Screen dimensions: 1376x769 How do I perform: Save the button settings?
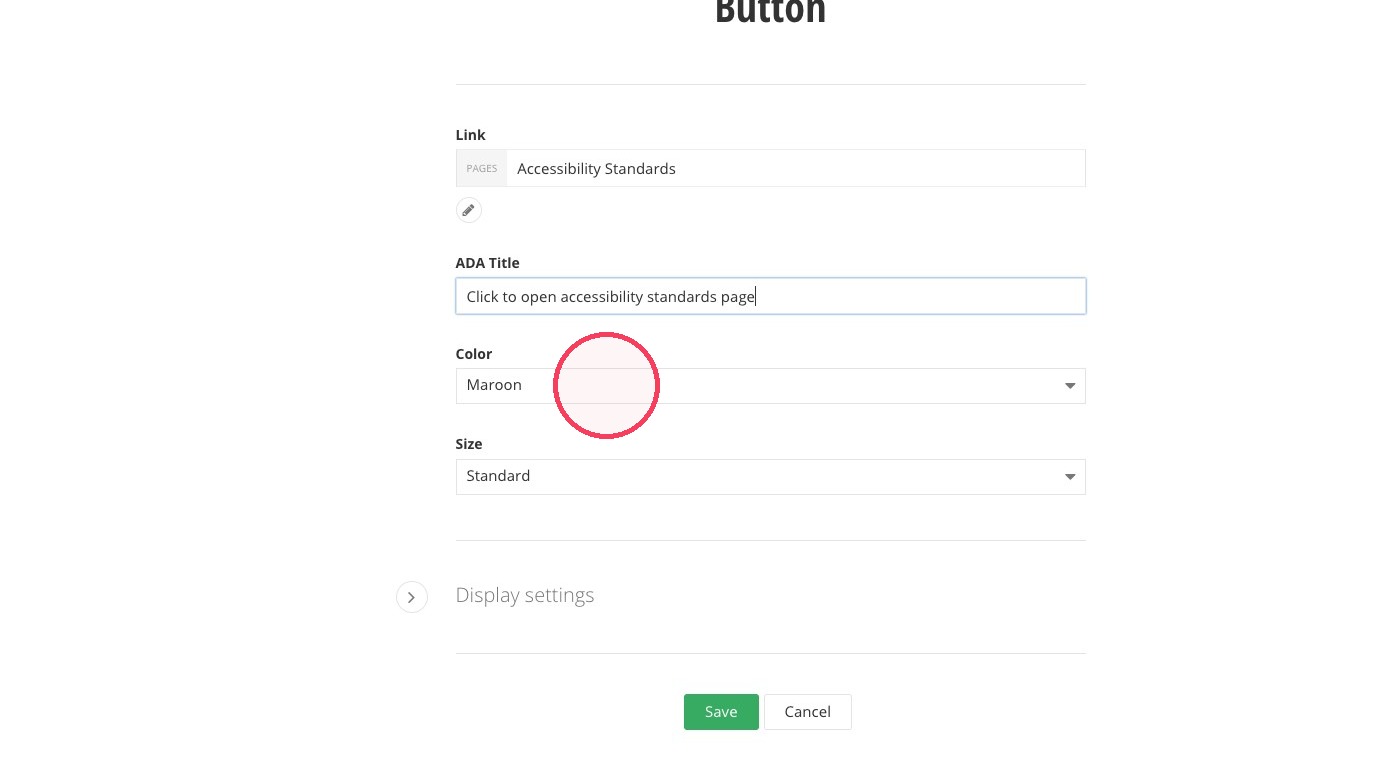tap(721, 712)
